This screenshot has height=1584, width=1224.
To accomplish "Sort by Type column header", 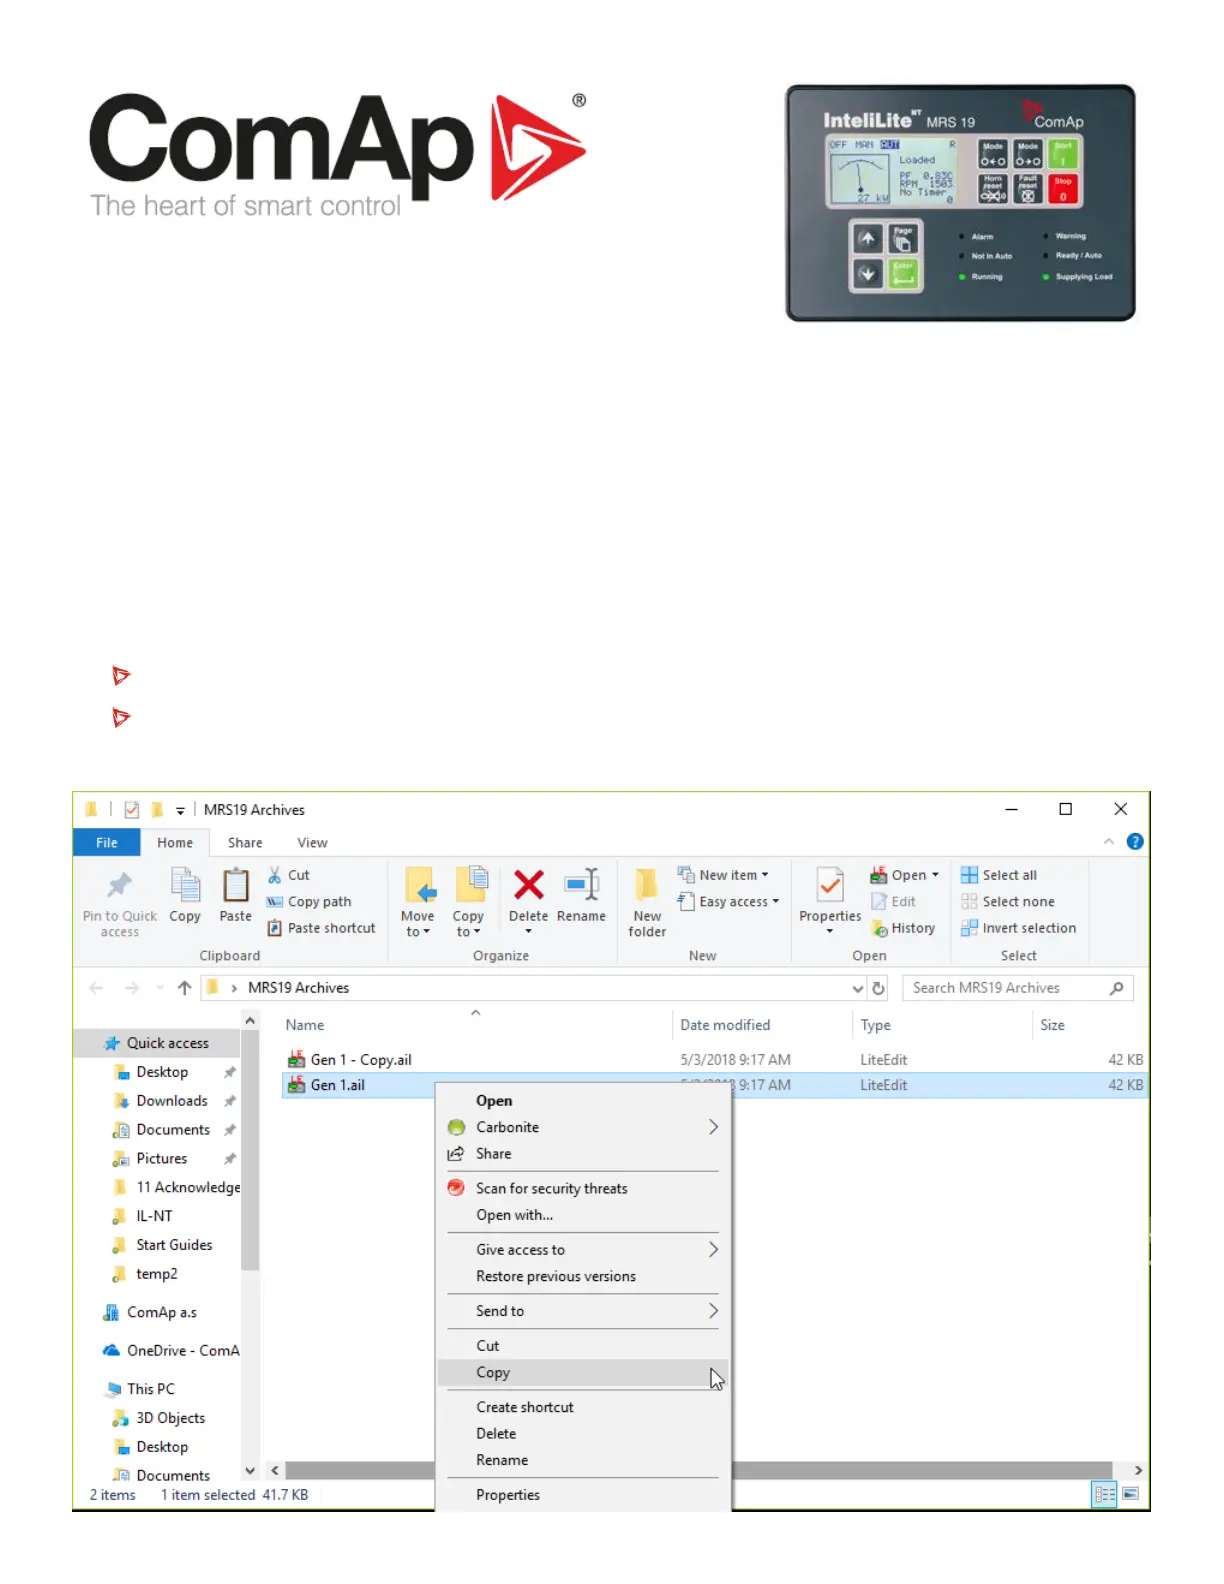I will tap(875, 1025).
